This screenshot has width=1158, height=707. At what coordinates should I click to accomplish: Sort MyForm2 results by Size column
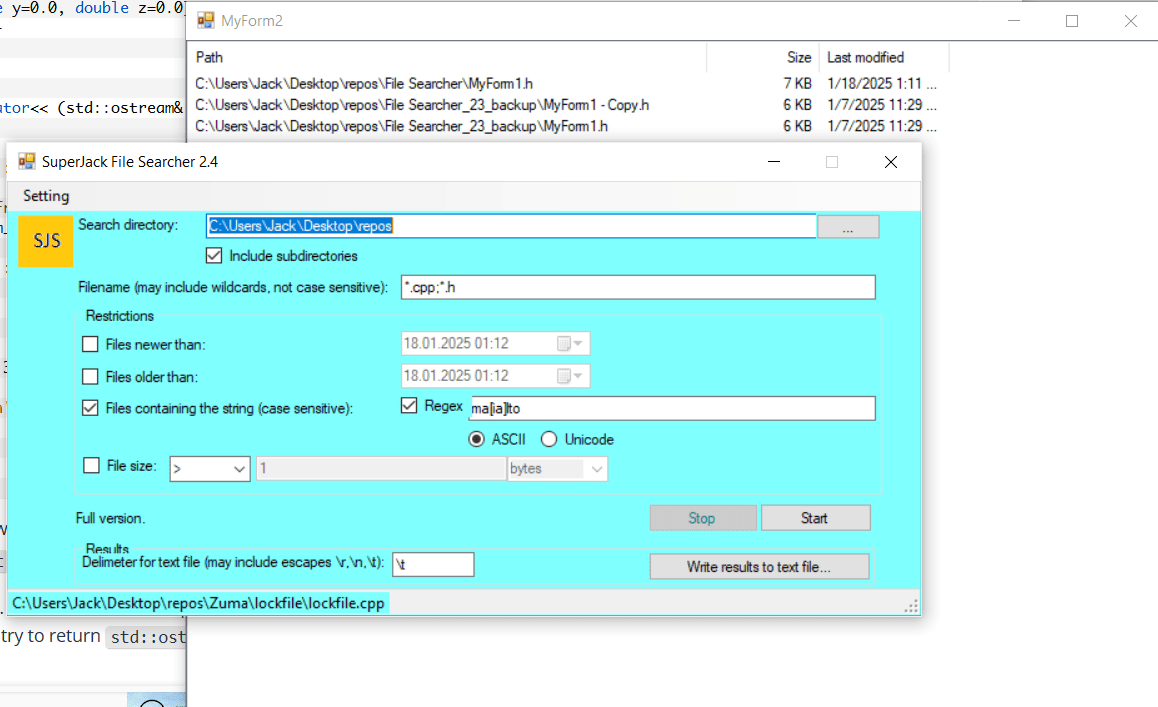click(764, 58)
